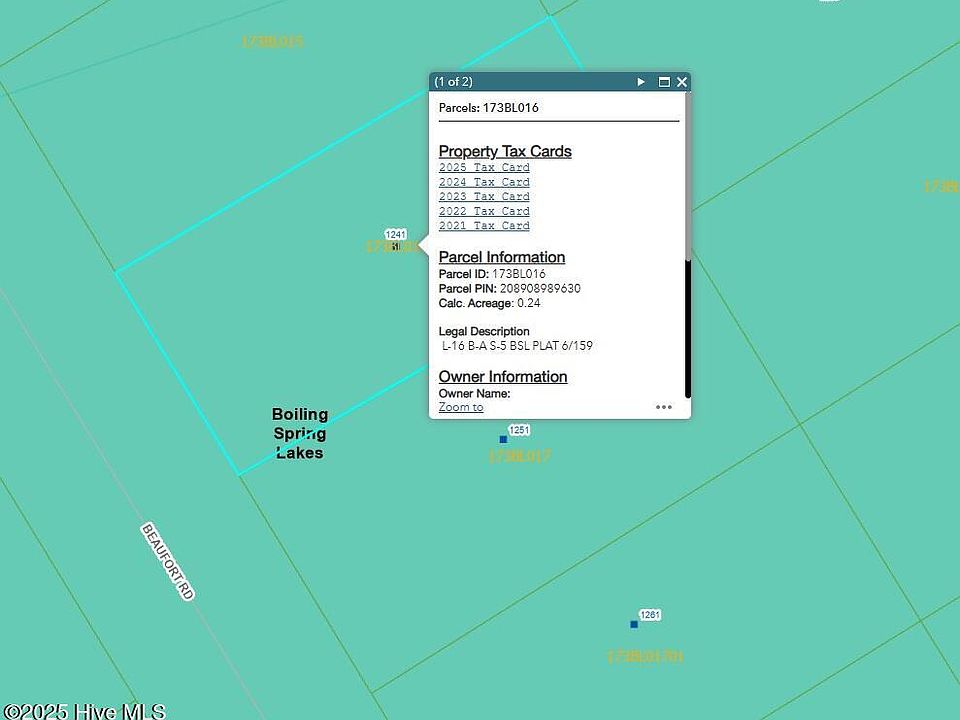The height and width of the screenshot is (720, 960).
Task: Open the 2024 Tax Card link
Action: coord(484,182)
